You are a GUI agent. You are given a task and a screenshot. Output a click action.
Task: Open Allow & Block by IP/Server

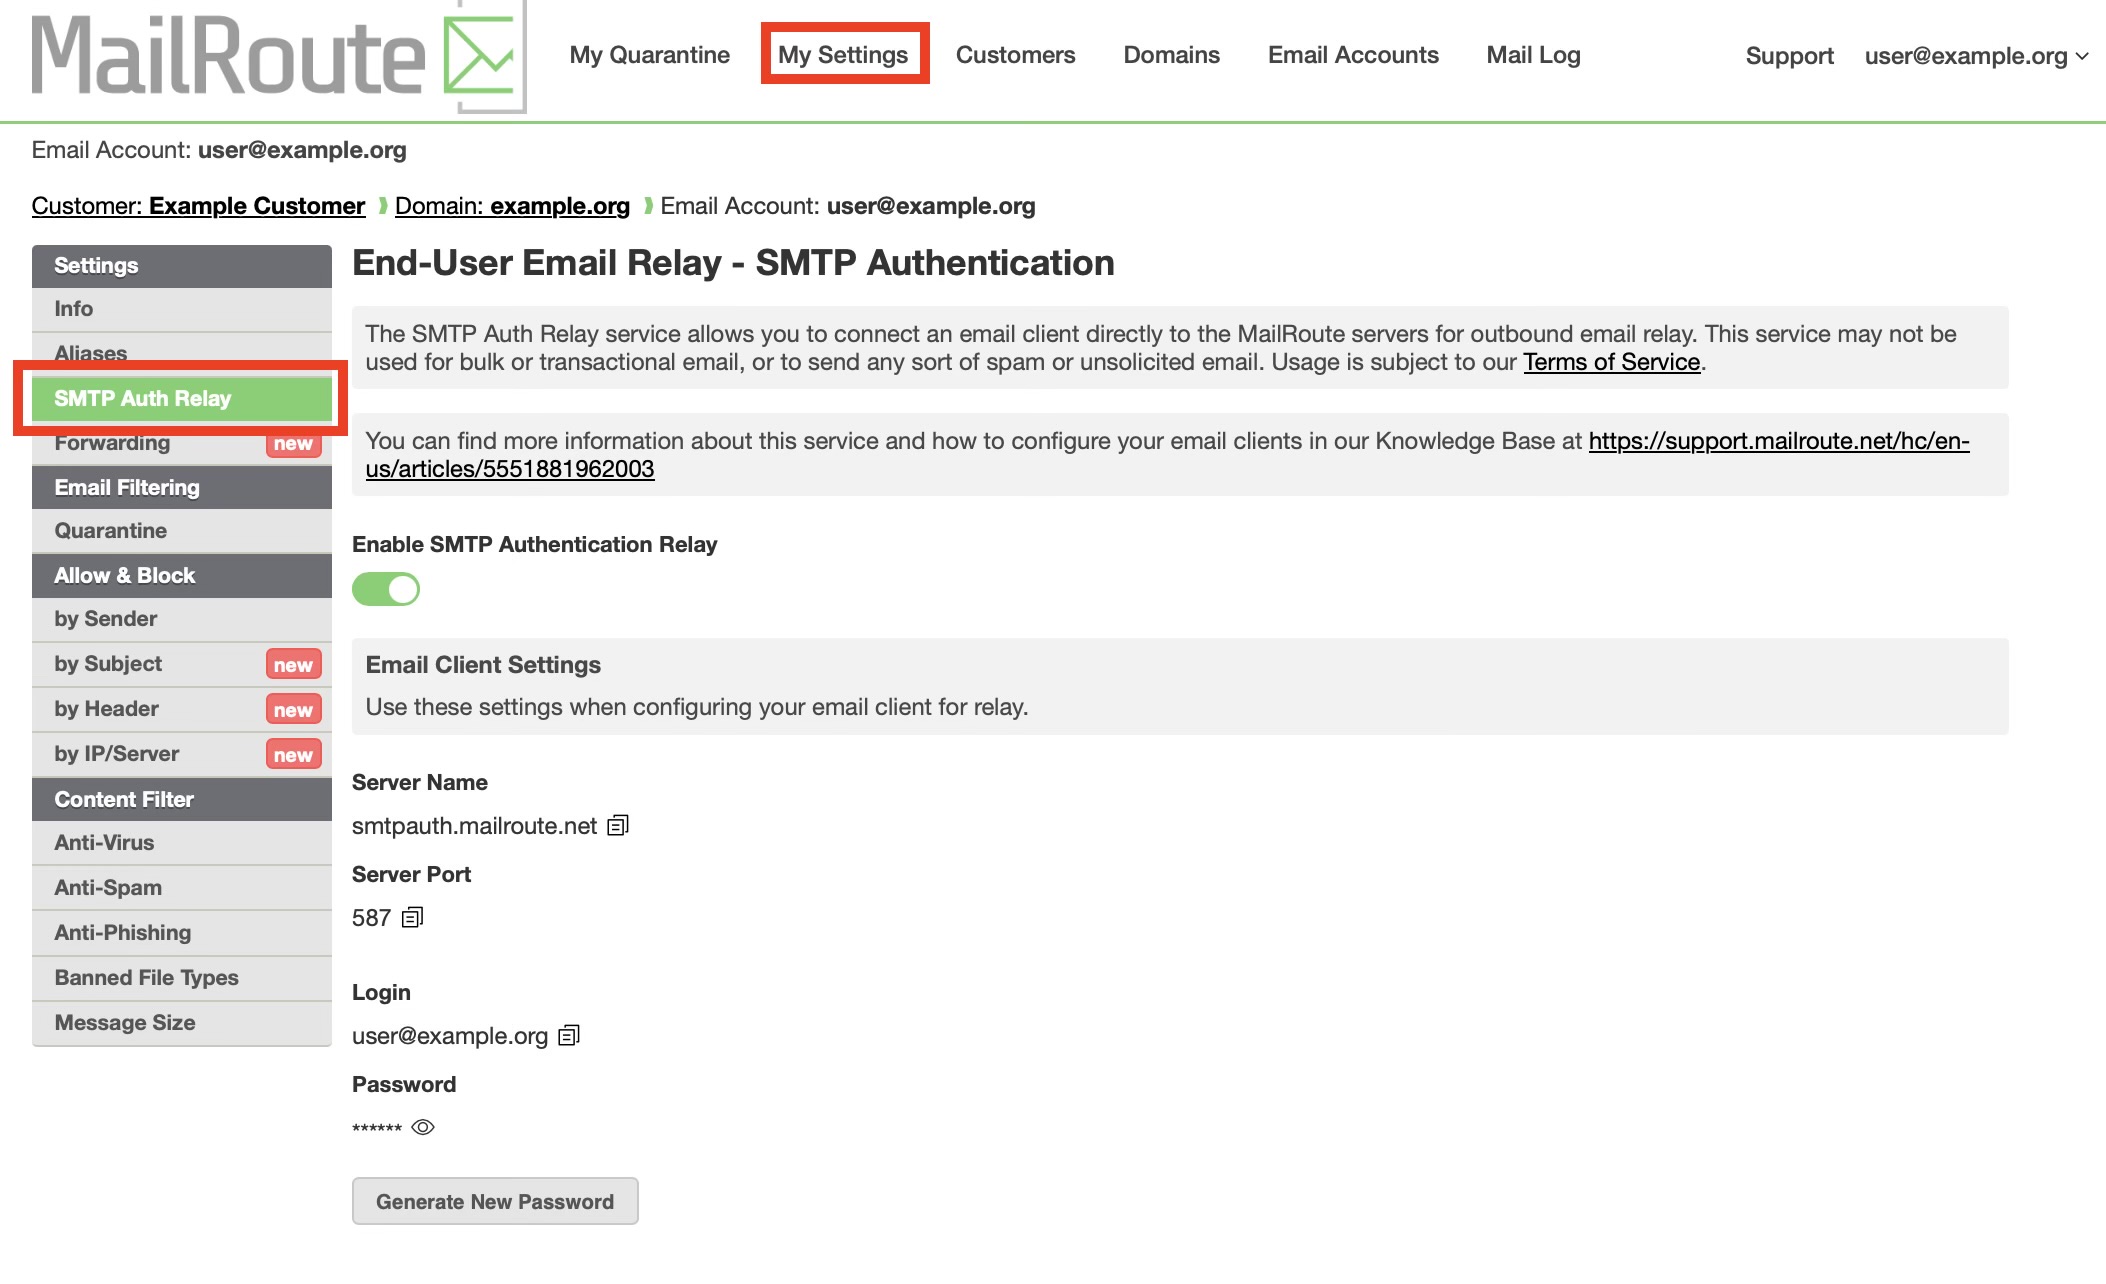[117, 753]
